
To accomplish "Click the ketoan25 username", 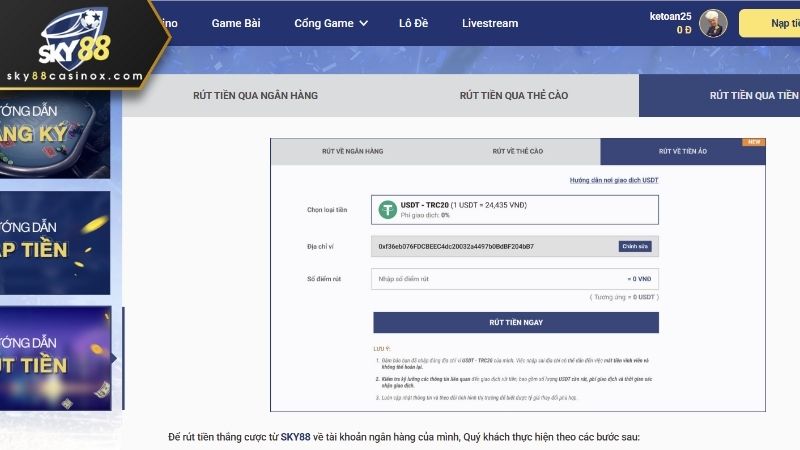I will click(670, 16).
